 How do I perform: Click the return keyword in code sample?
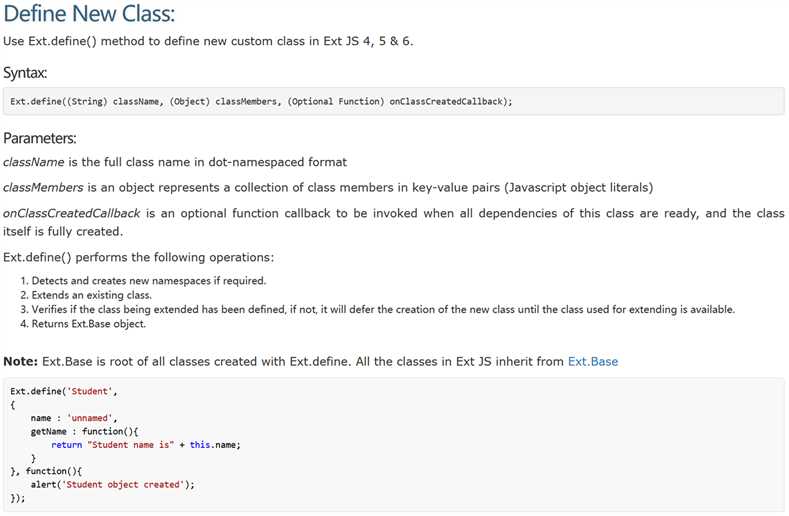66,445
